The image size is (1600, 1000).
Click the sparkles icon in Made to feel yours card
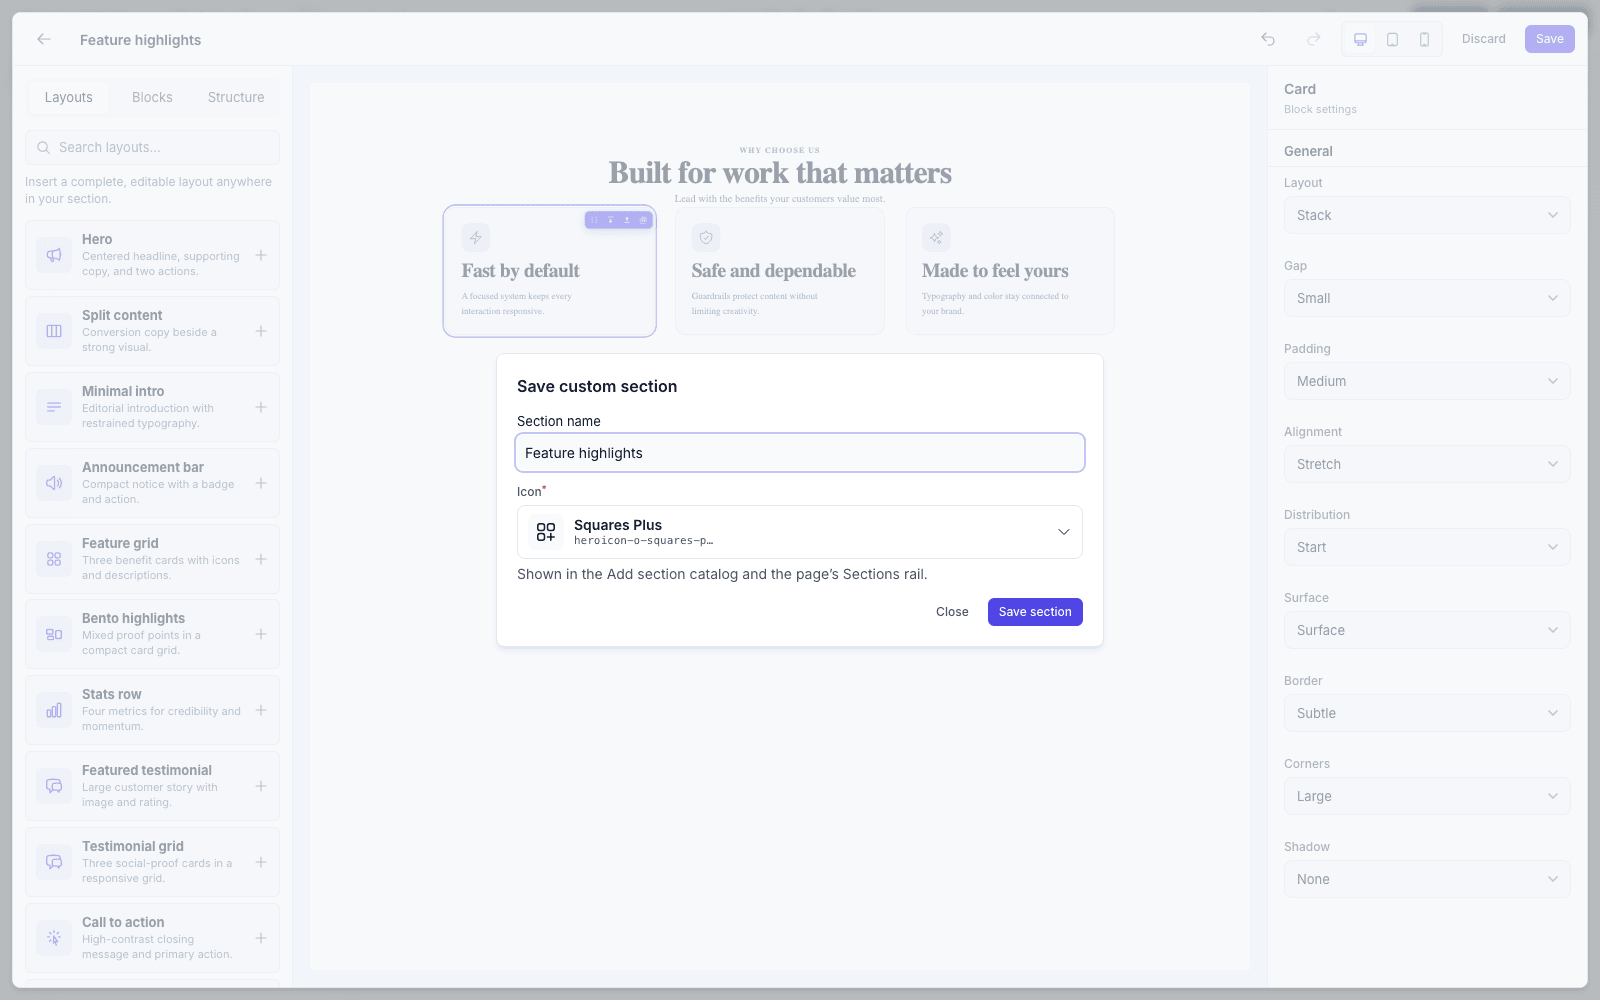pyautogui.click(x=936, y=237)
